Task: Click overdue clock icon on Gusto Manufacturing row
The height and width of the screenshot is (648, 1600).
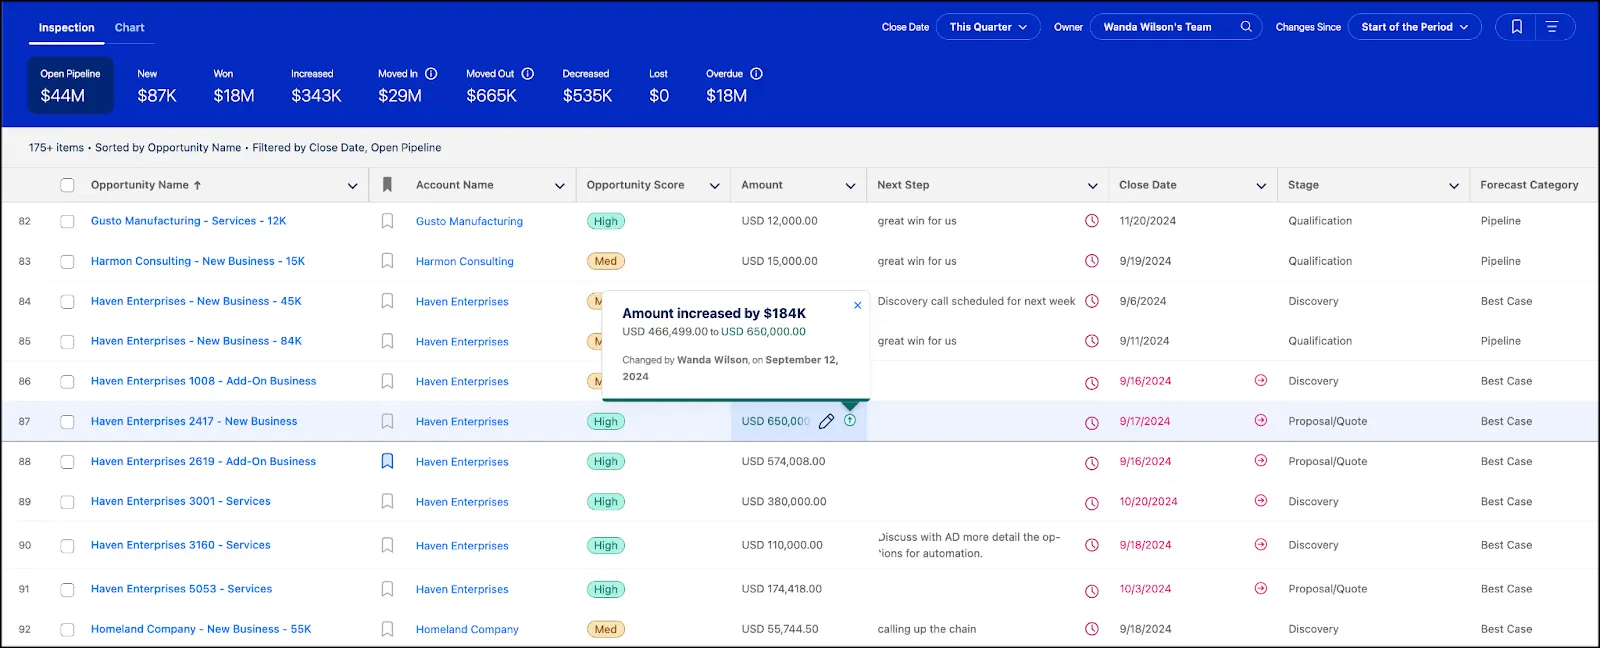Action: tap(1092, 221)
